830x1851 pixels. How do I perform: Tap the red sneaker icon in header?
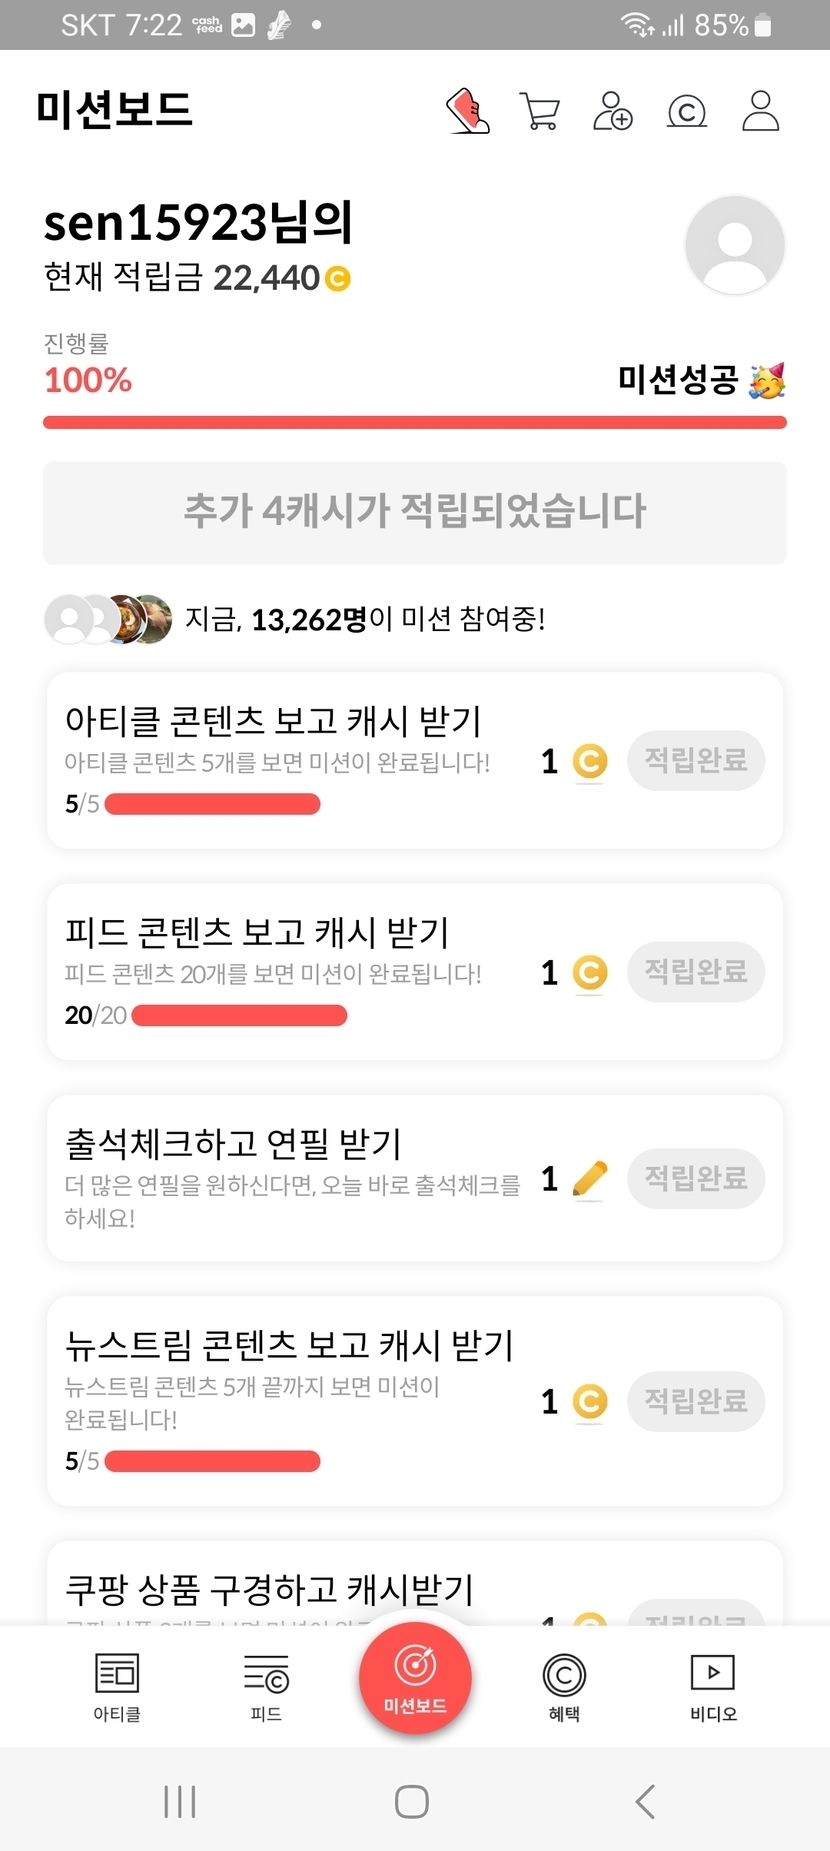coord(467,111)
